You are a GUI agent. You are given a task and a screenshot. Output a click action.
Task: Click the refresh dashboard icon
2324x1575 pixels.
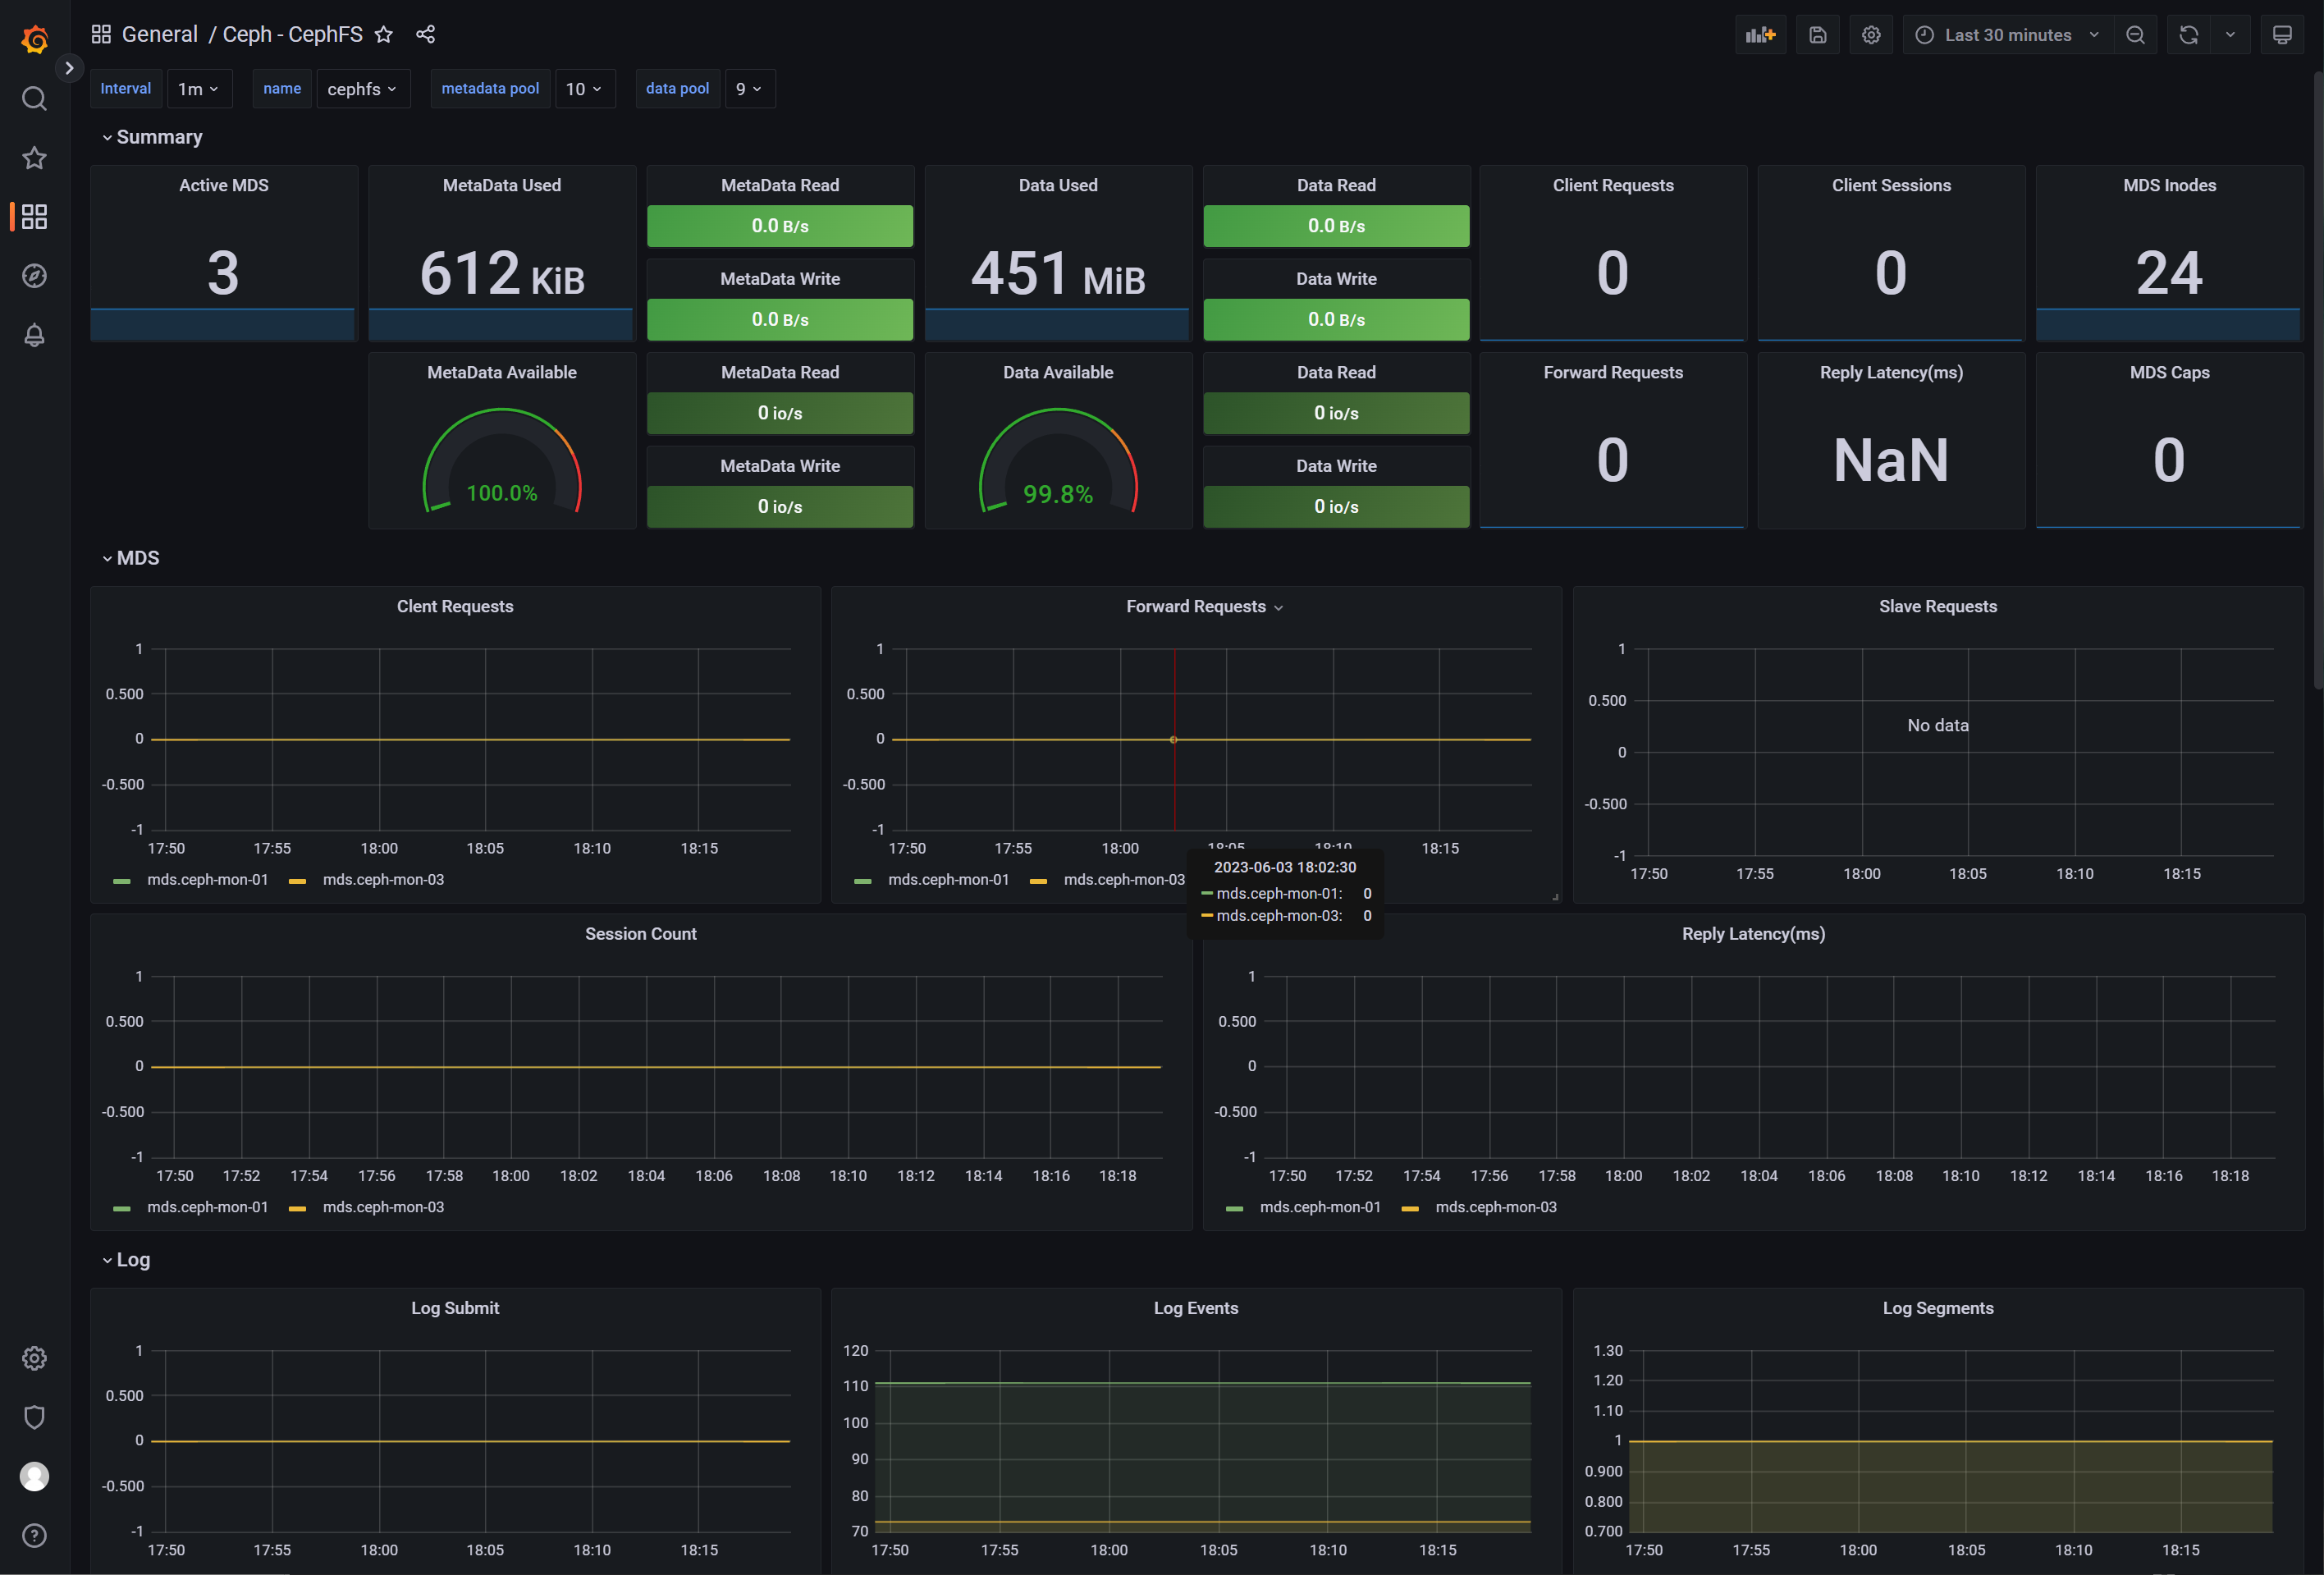2188,35
